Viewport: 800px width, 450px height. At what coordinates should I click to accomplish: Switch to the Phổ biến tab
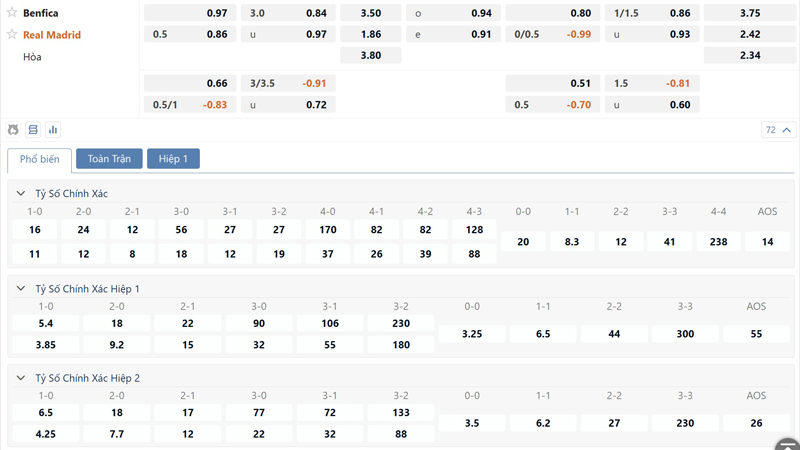[x=40, y=159]
